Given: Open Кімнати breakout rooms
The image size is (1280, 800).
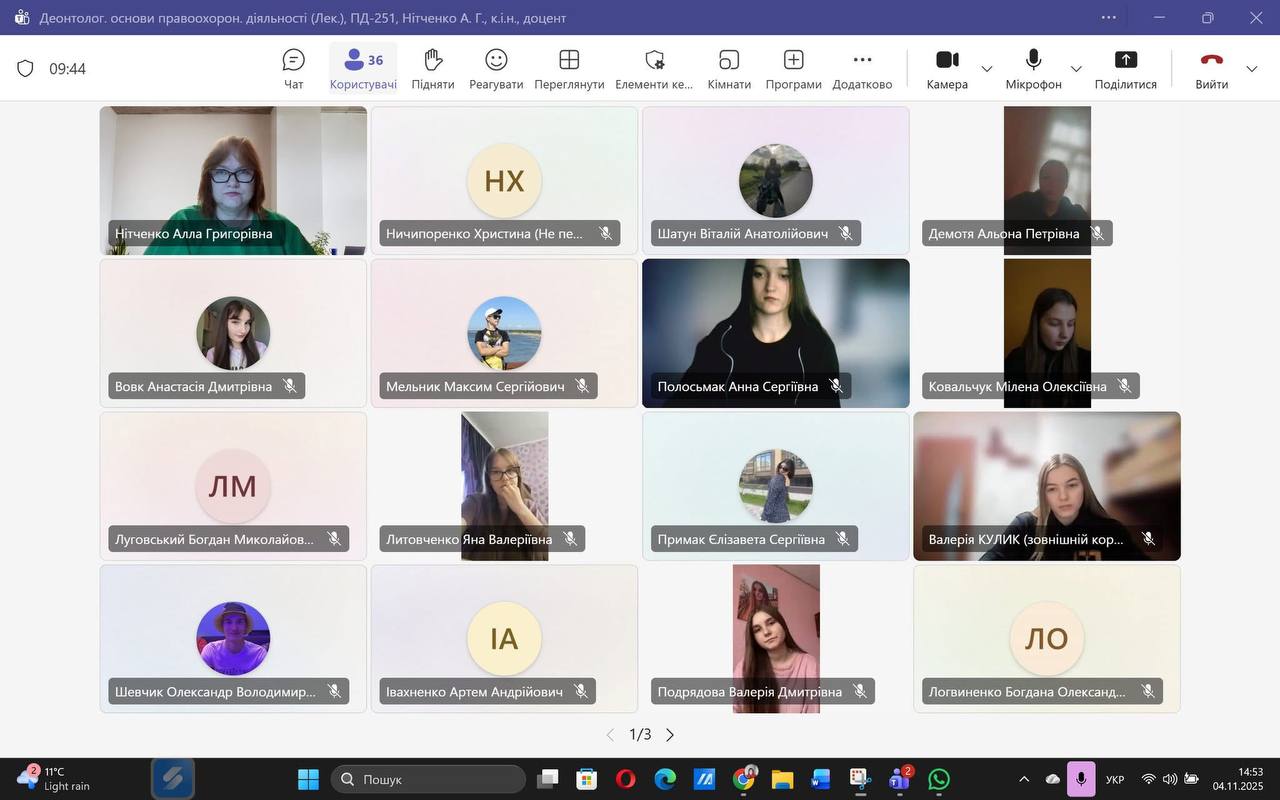Looking at the screenshot, I should click(x=729, y=68).
